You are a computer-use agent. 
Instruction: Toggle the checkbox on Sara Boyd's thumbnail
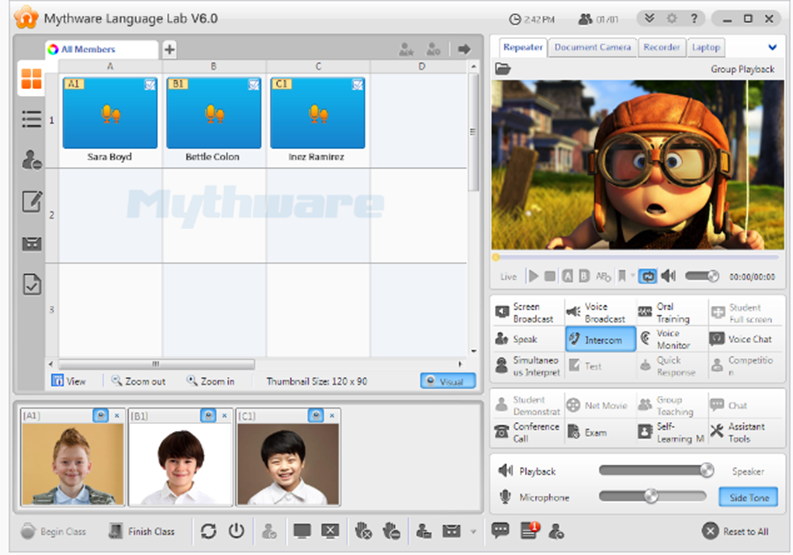tap(150, 85)
